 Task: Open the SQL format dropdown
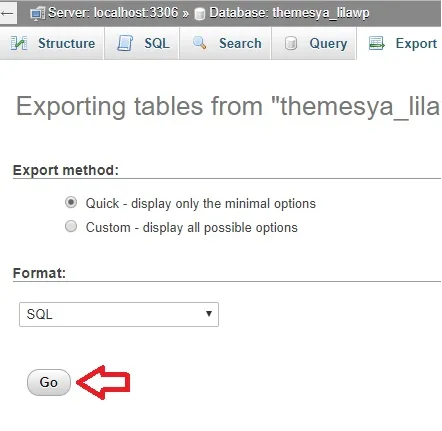tap(119, 314)
